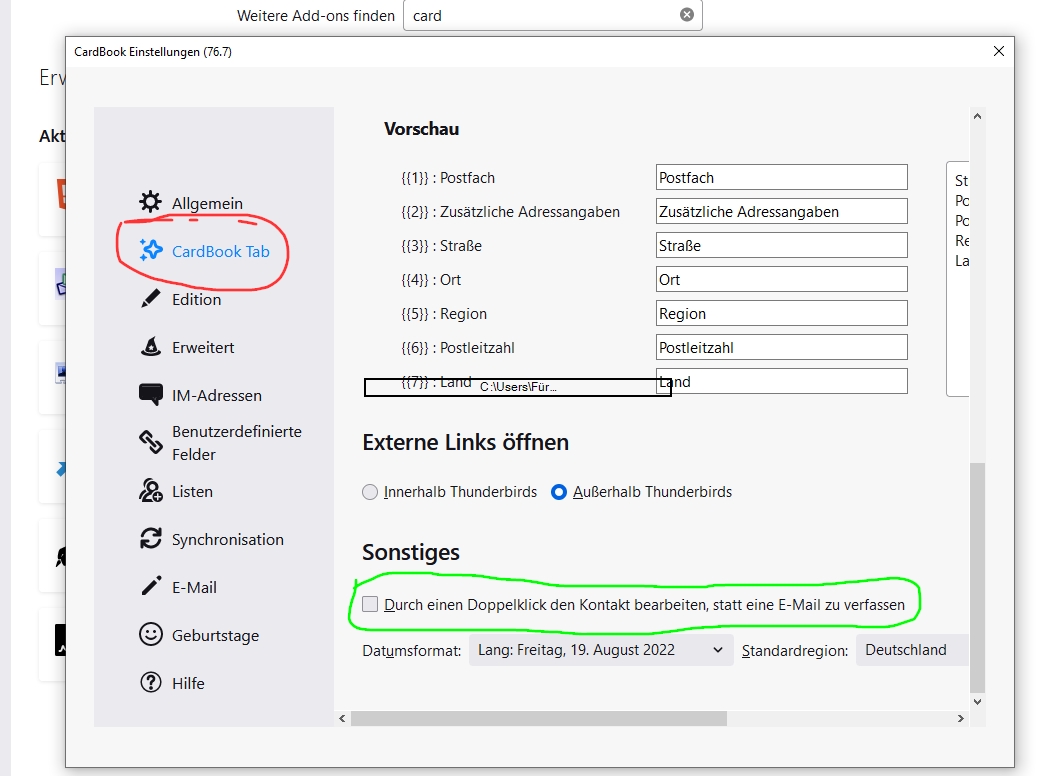Screen dimensions: 1039x776
Task: Click the {{1}} : Postfach label
Action: [448, 178]
